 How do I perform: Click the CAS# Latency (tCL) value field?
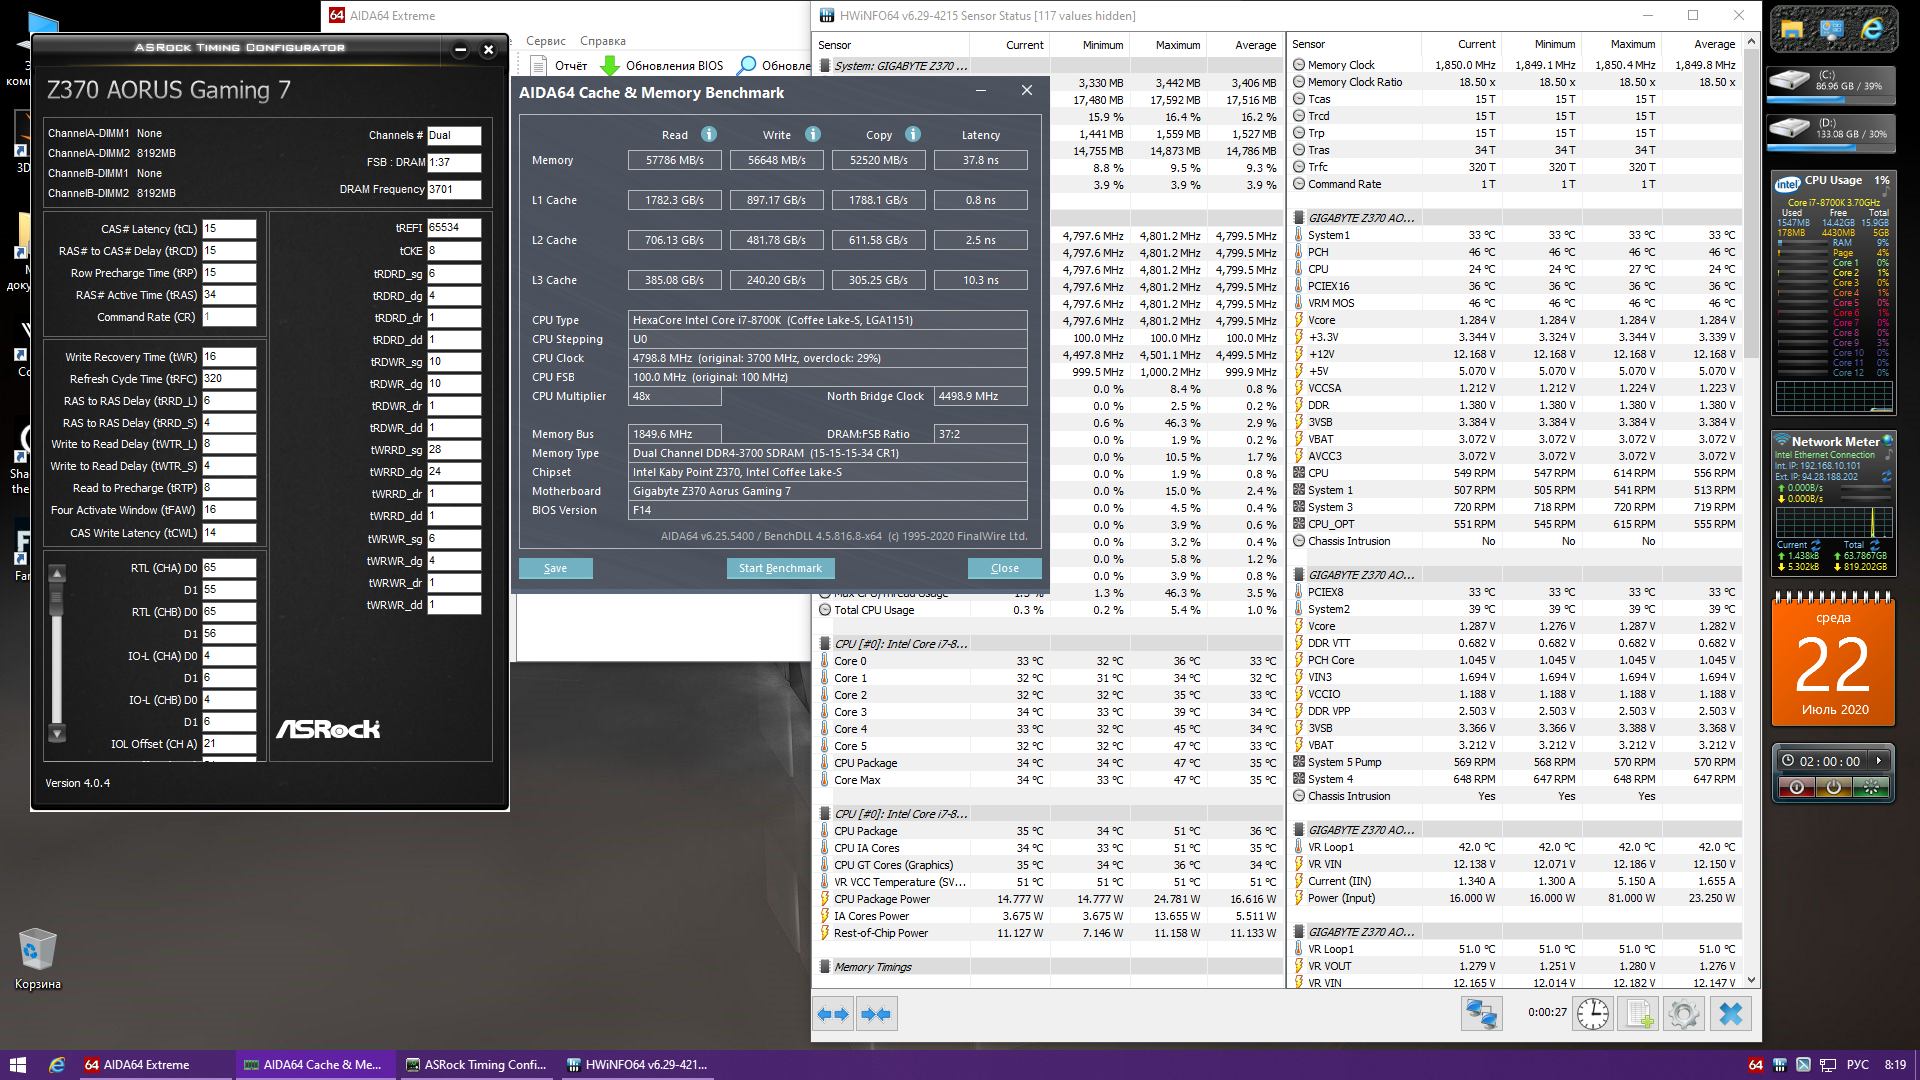coord(229,229)
